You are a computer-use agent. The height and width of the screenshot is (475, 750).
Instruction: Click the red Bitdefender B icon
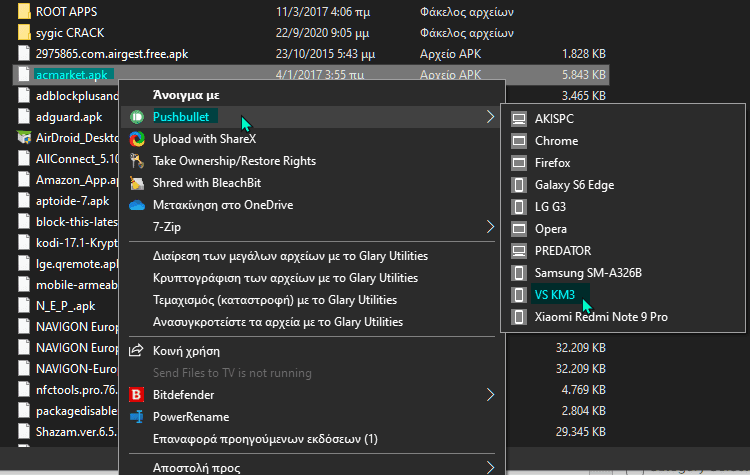pyautogui.click(x=137, y=395)
